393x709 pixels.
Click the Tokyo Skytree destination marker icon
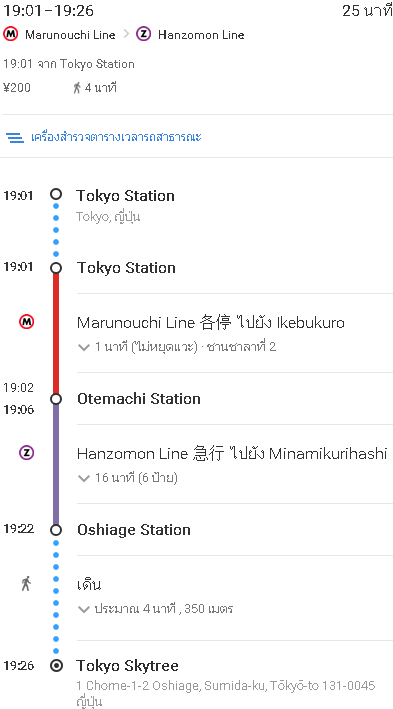56,666
